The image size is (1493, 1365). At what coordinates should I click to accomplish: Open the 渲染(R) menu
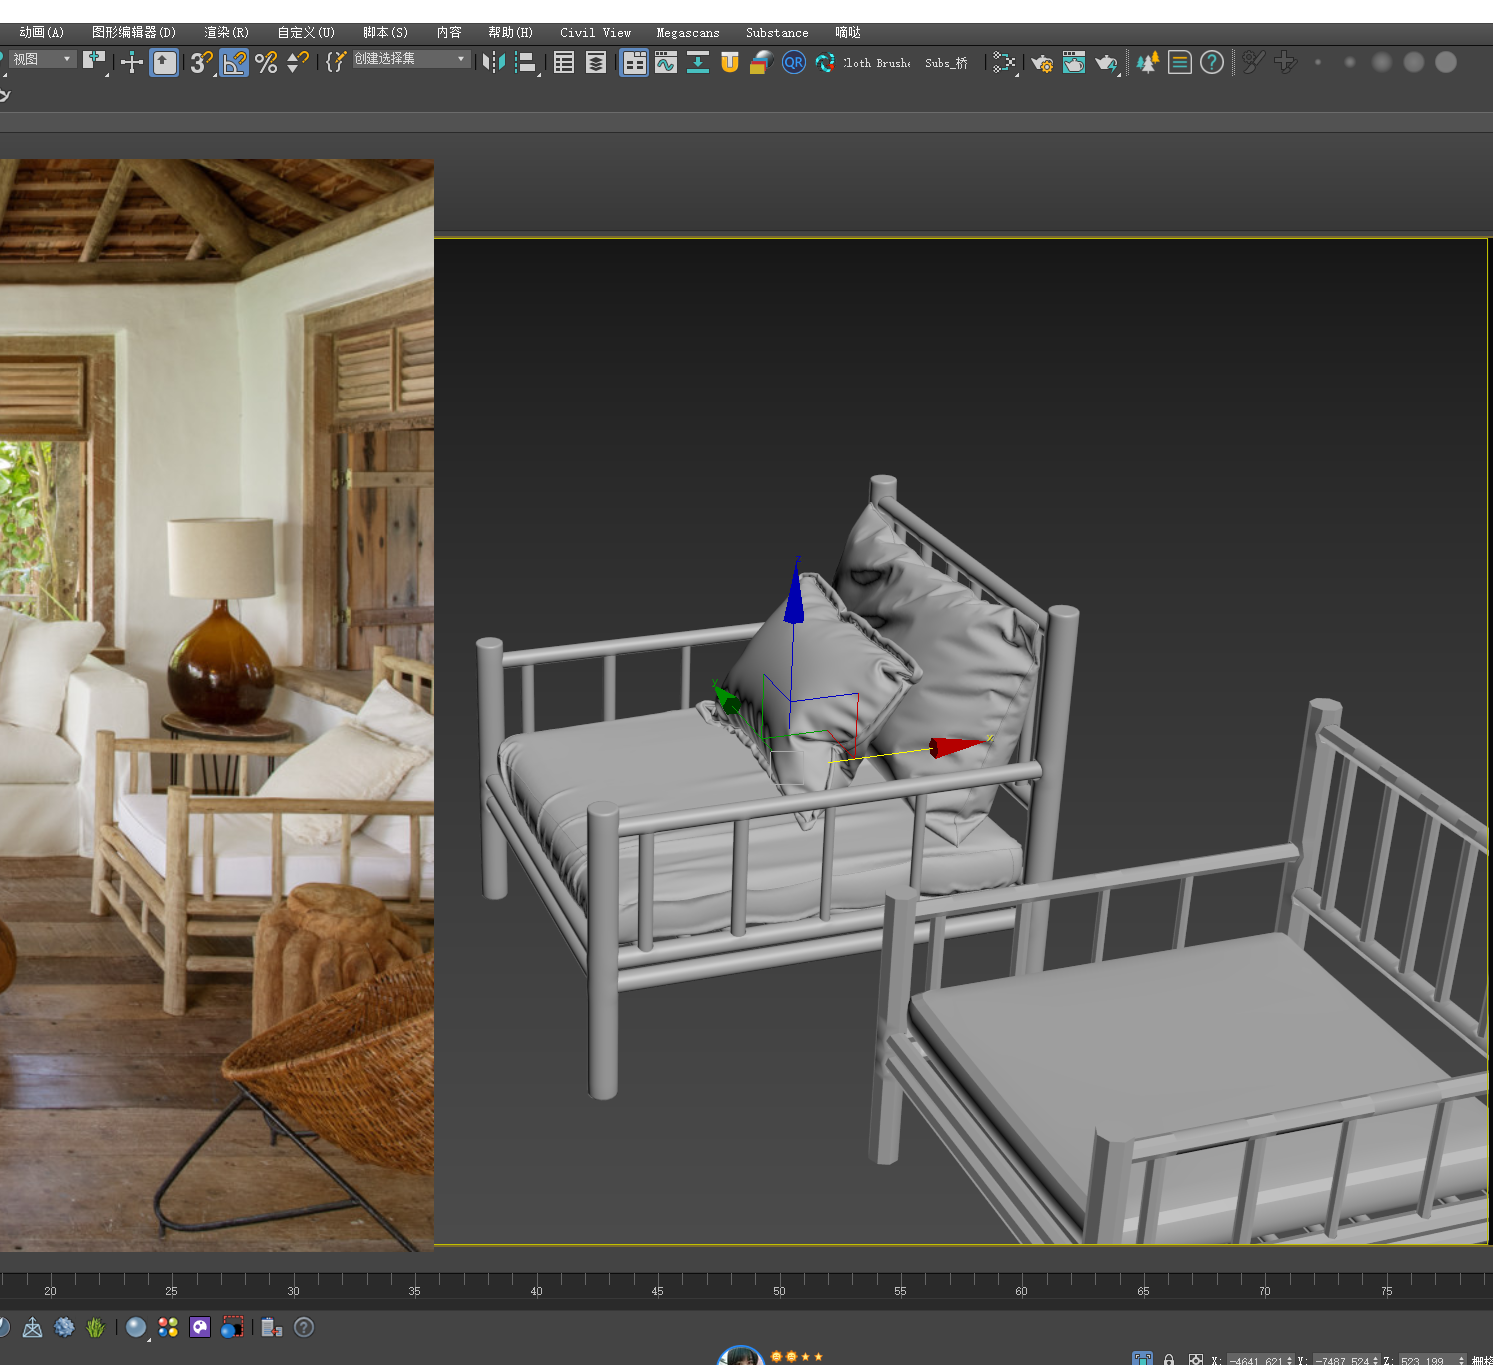tap(226, 33)
